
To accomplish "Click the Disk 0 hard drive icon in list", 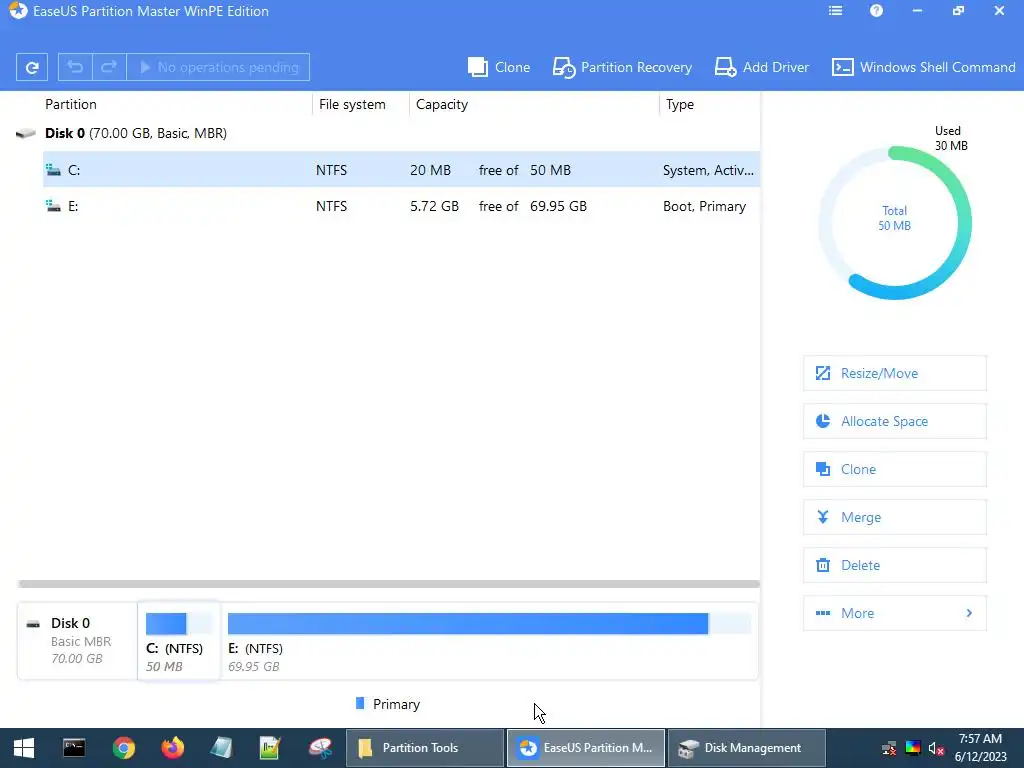I will click(25, 133).
